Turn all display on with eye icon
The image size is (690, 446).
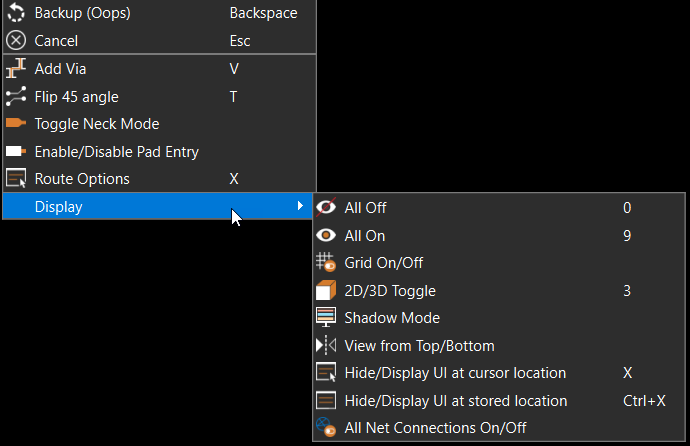[x=326, y=235]
